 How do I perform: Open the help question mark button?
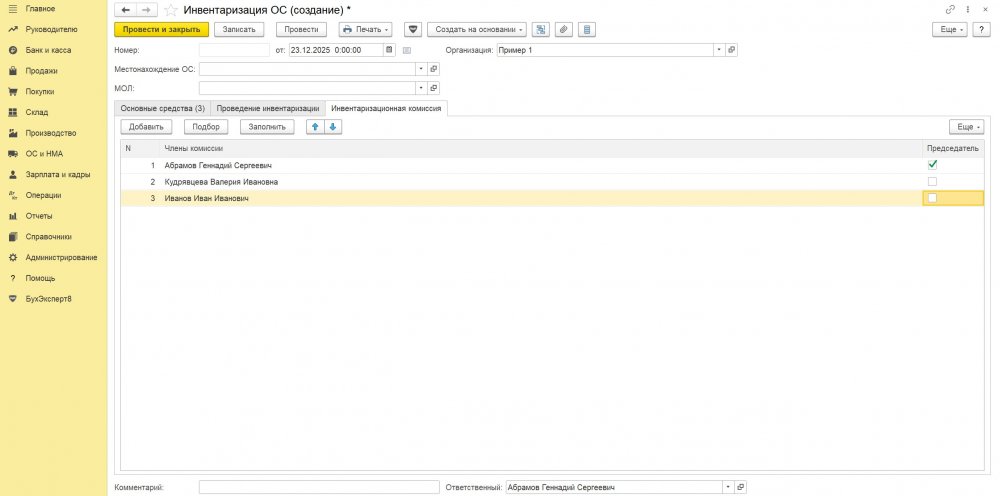[x=981, y=29]
